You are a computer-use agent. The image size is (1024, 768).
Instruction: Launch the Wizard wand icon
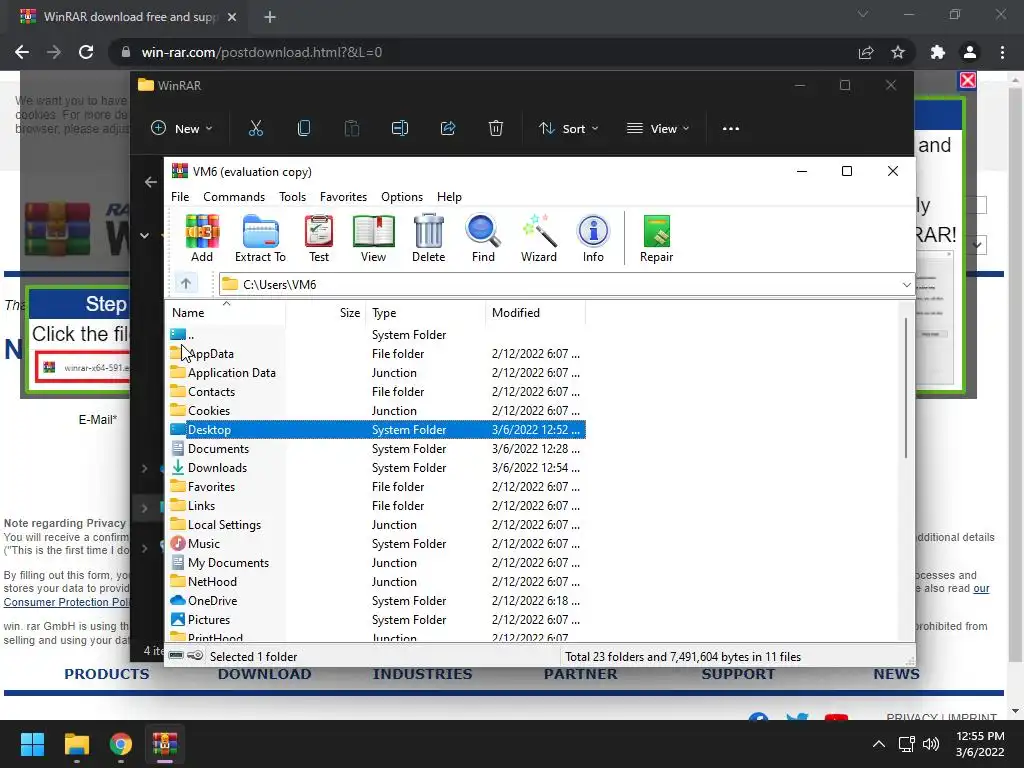coord(539,238)
